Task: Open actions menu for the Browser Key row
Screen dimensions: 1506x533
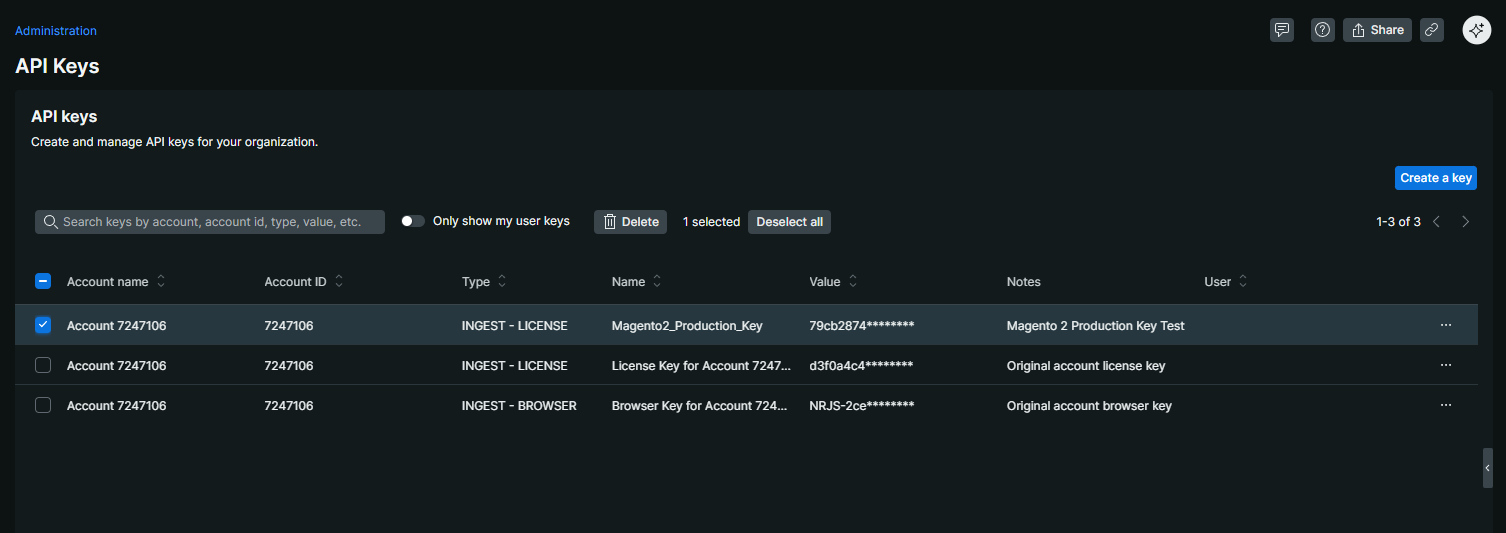Action: (x=1445, y=405)
